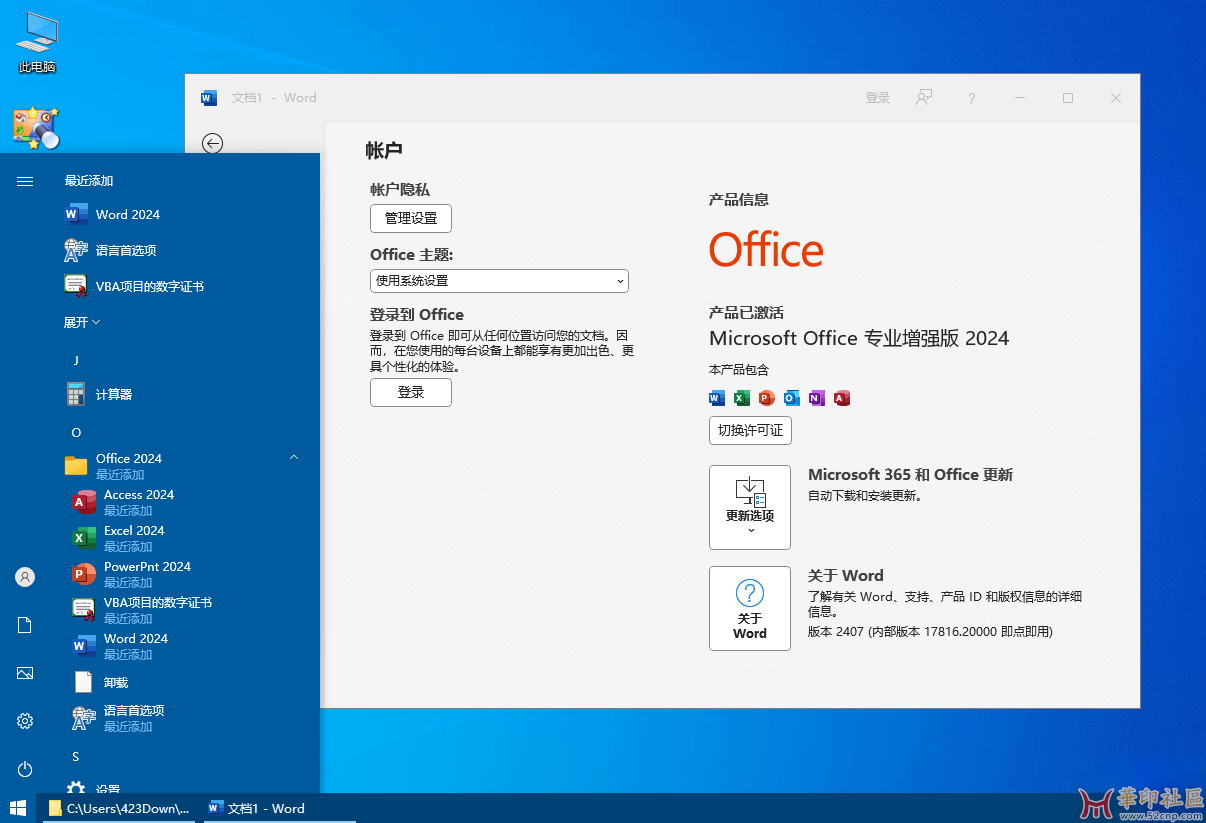Click the back arrow in Word account page
The image size is (1206, 823).
[212, 143]
